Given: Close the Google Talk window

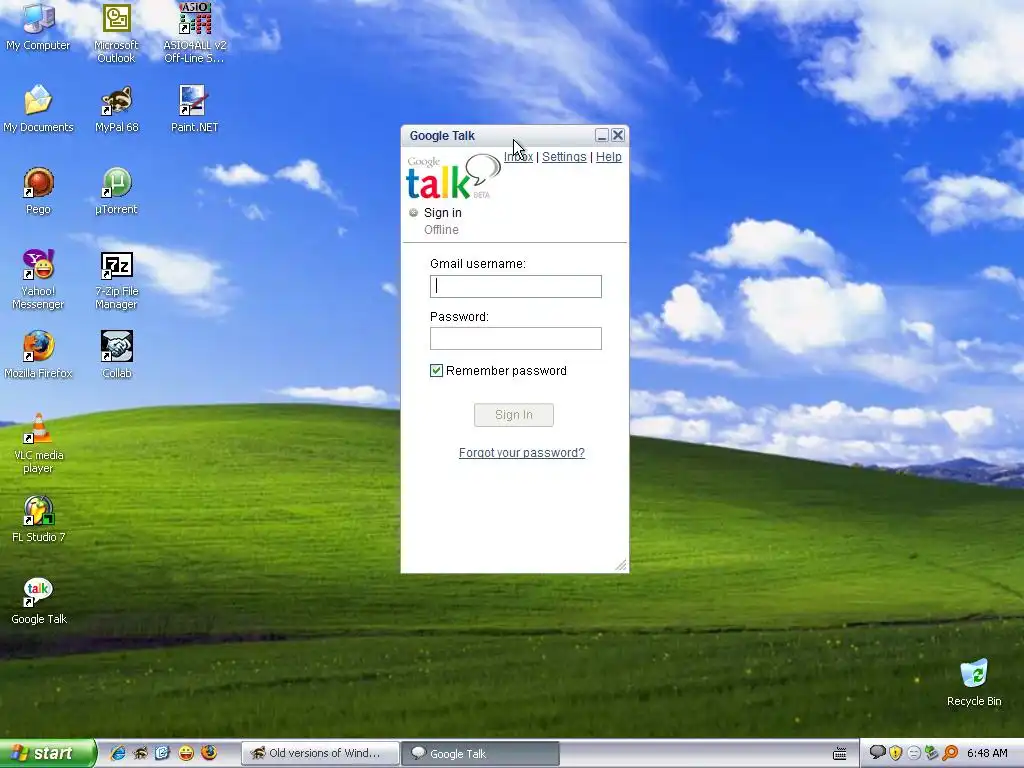Looking at the screenshot, I should pyautogui.click(x=618, y=135).
